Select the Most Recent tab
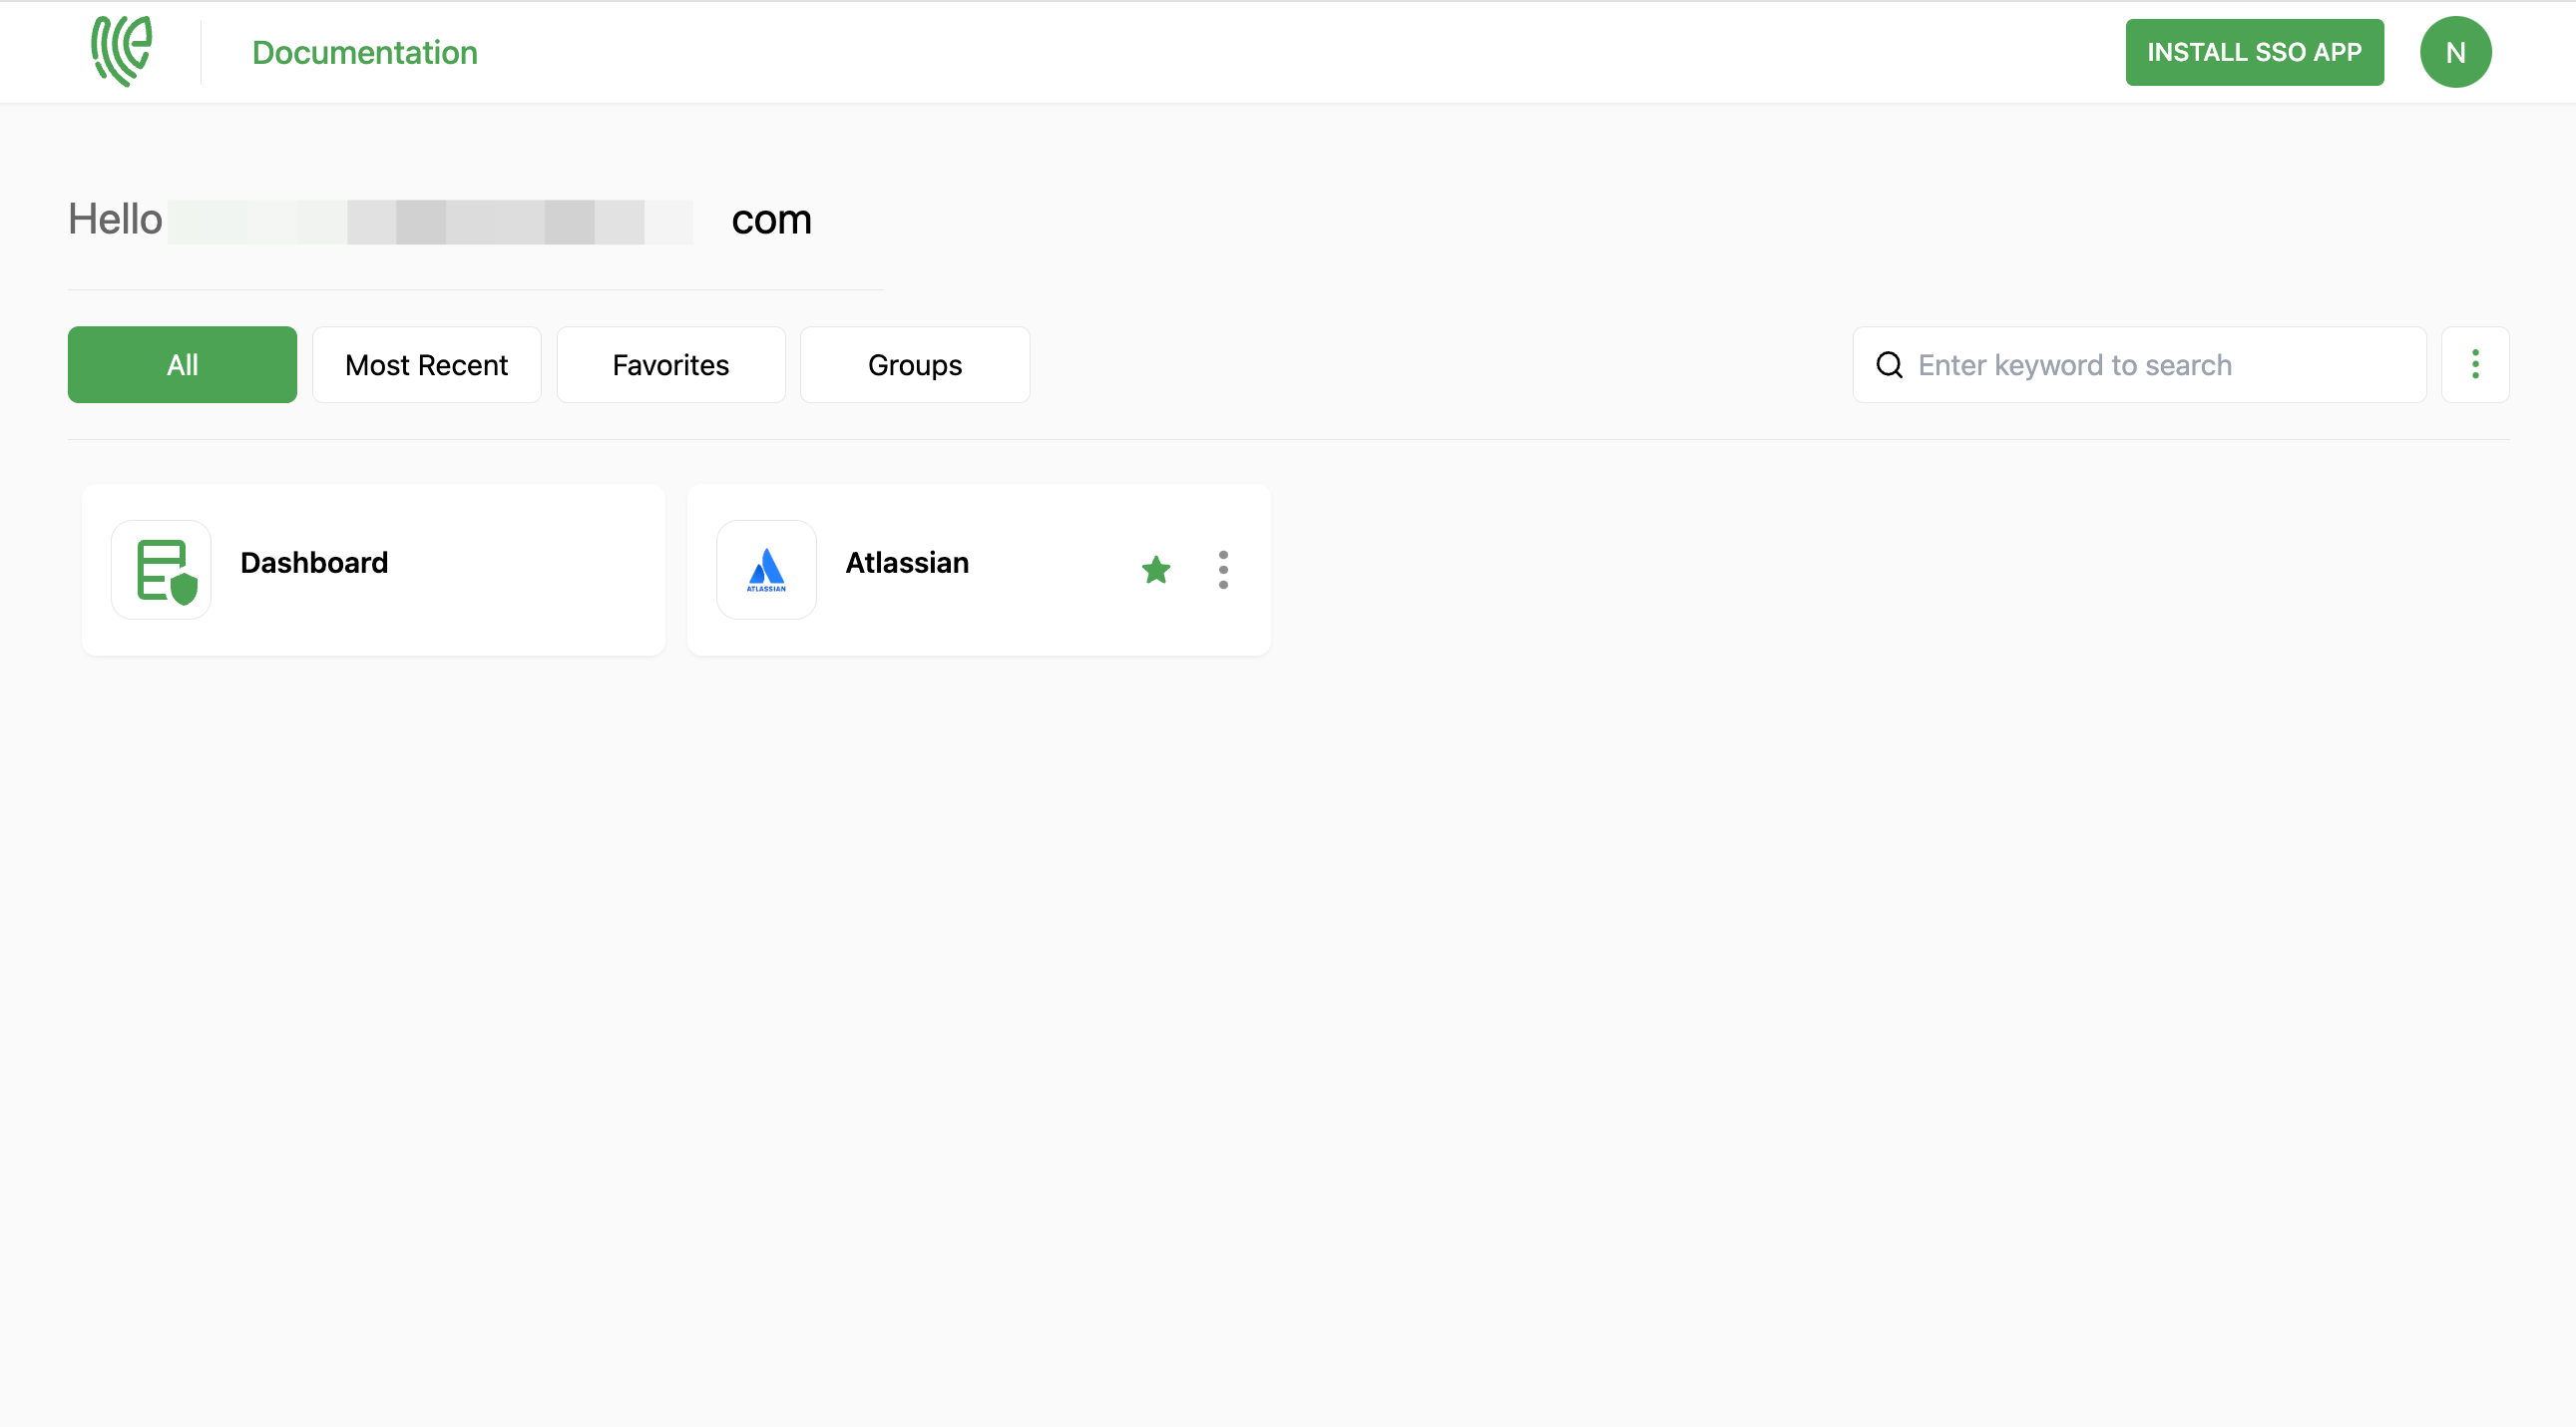The height and width of the screenshot is (1427, 2576). click(x=427, y=364)
